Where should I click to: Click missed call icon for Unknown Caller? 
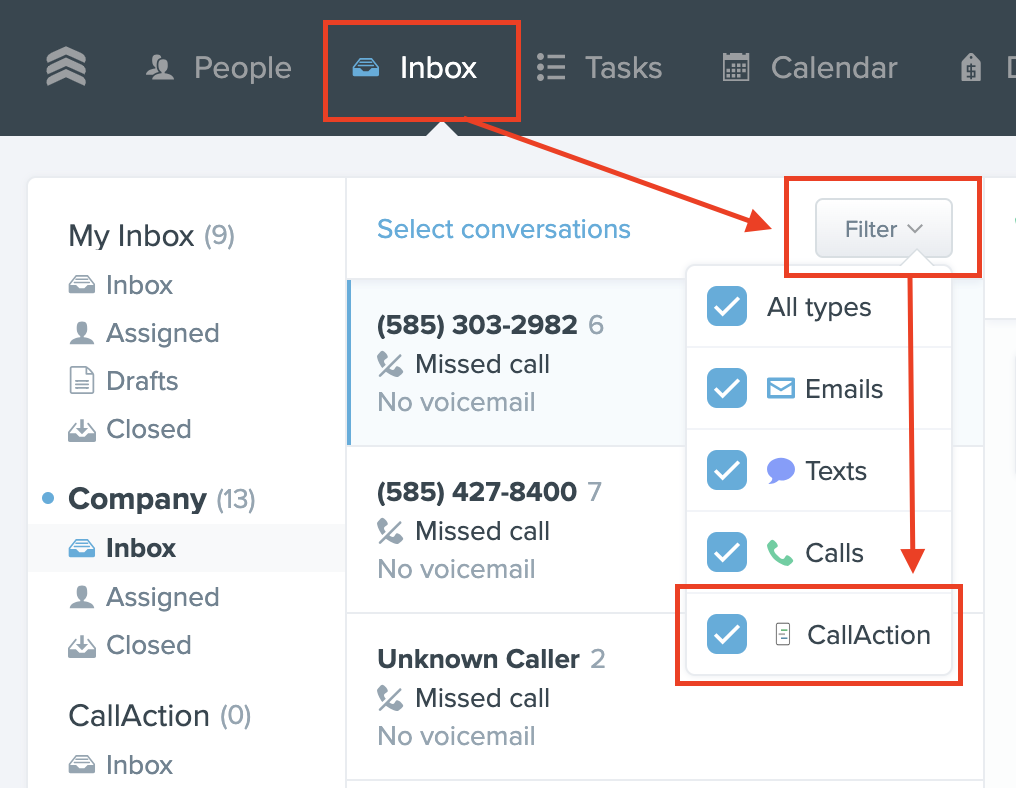pyautogui.click(x=390, y=699)
